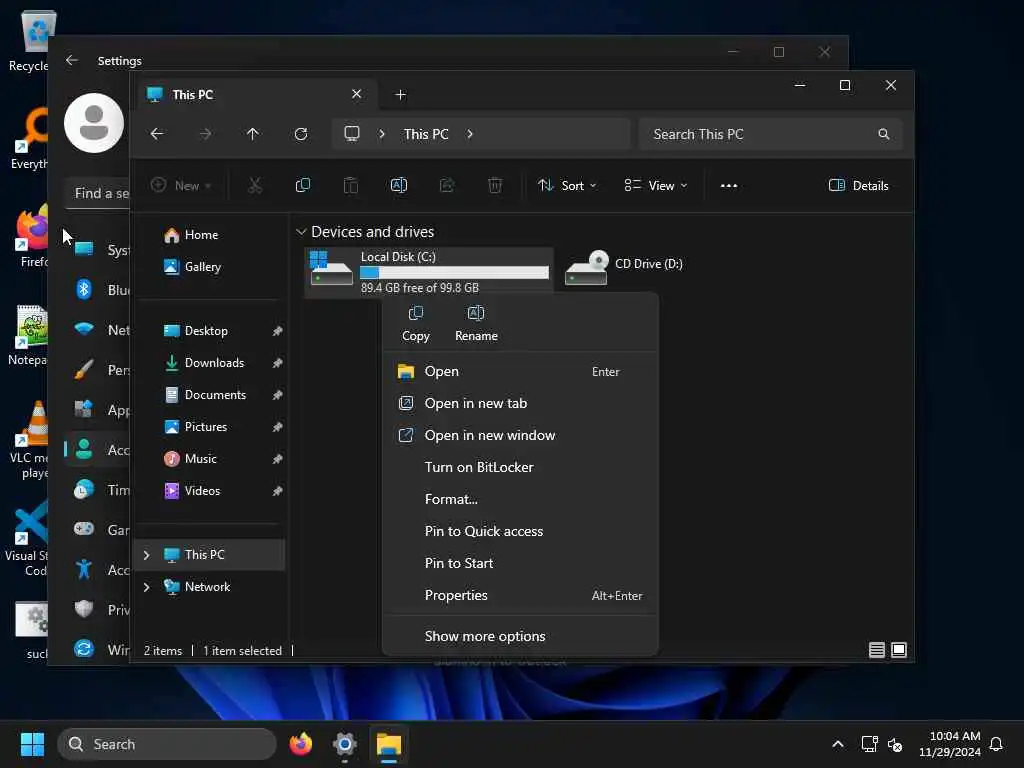Click the Share icon in the toolbar
This screenshot has height=768, width=1024.
447,185
